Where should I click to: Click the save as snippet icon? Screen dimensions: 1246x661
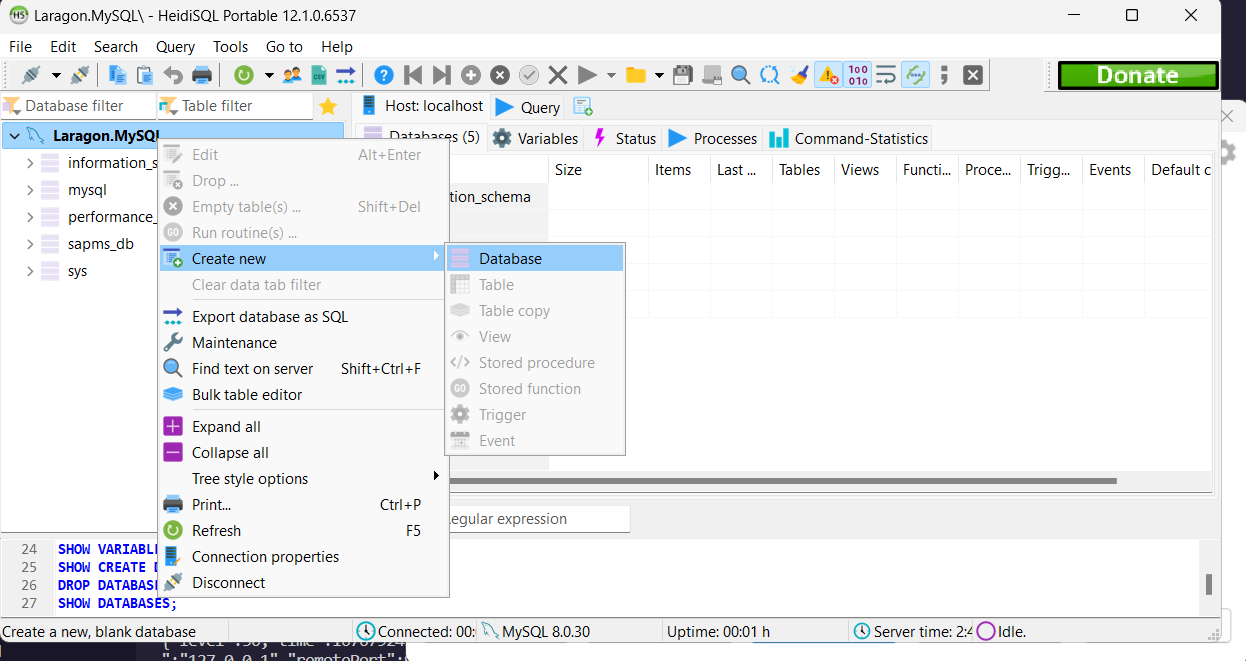pos(712,75)
